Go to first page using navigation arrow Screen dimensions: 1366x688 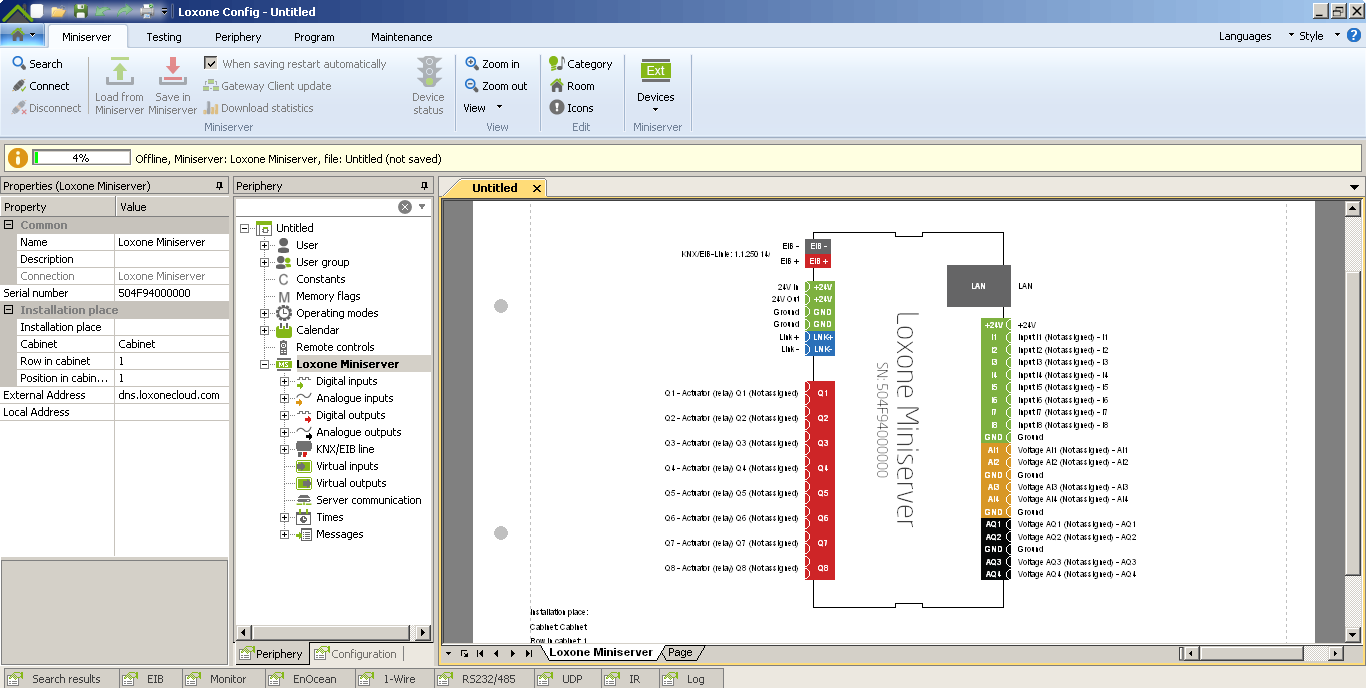pyautogui.click(x=480, y=653)
